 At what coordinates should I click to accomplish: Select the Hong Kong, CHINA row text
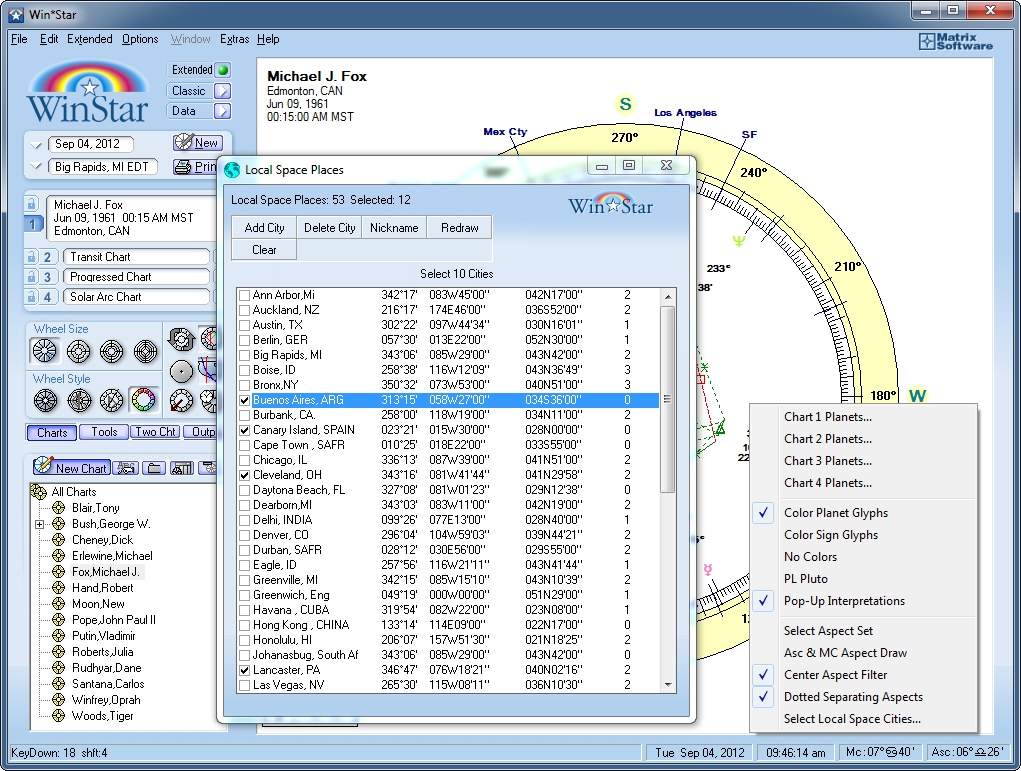coord(300,624)
